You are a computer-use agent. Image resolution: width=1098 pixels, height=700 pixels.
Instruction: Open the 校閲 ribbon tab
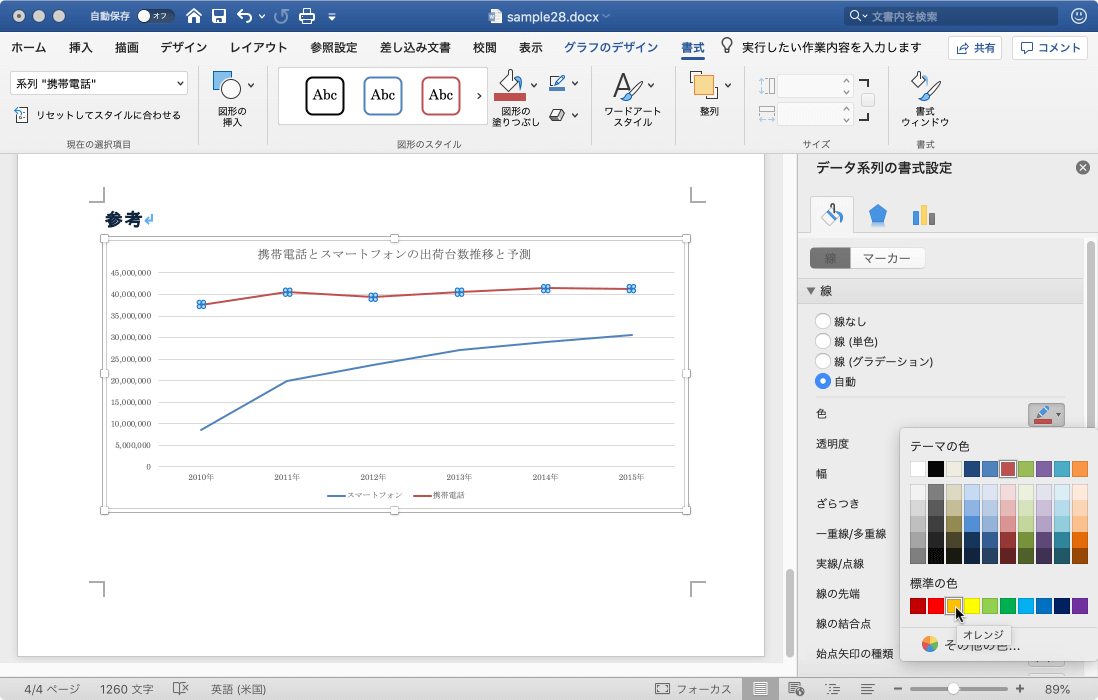(x=485, y=47)
